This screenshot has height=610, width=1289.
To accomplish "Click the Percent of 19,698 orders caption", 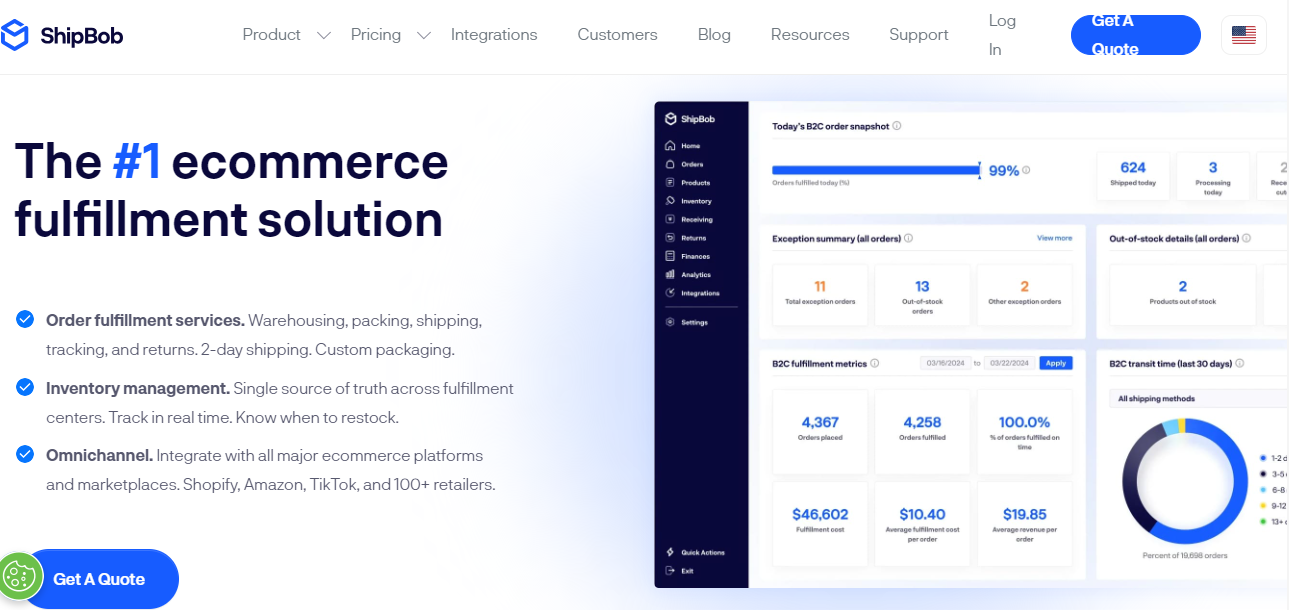I will coord(1185,555).
